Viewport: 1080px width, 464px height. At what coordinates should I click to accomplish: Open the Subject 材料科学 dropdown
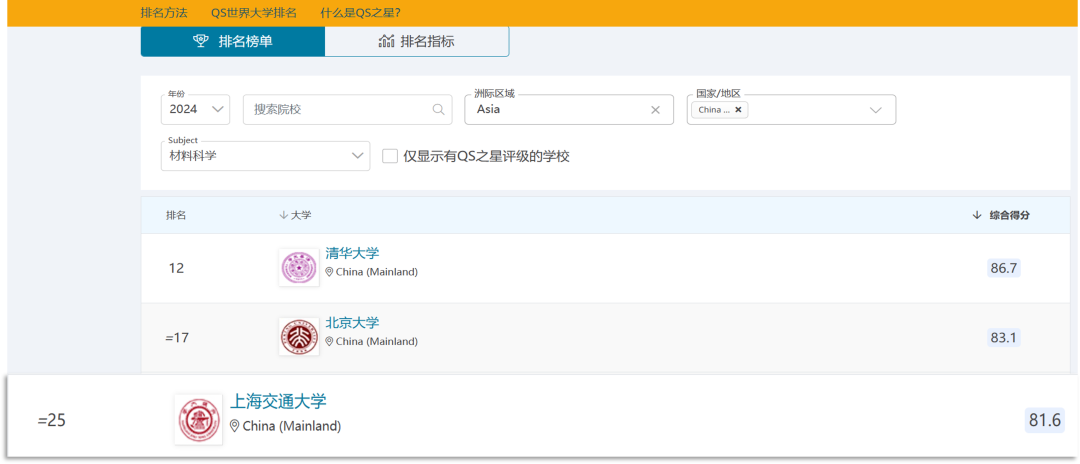(265, 156)
